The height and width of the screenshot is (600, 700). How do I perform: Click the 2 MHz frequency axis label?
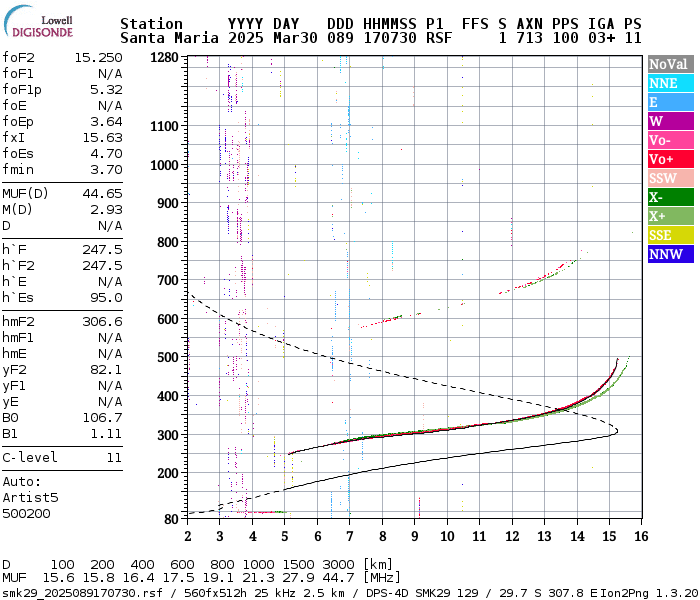tap(188, 536)
